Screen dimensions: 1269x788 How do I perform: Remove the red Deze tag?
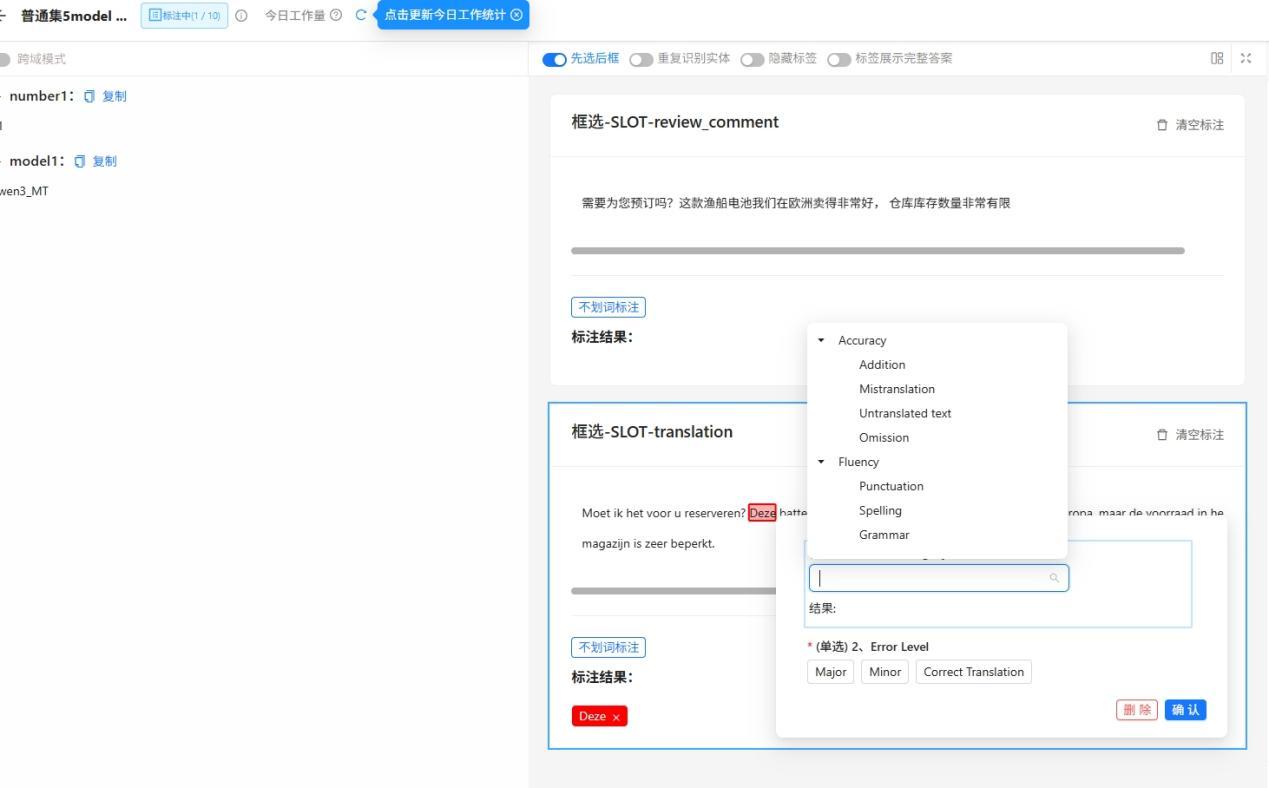pyautogui.click(x=616, y=717)
